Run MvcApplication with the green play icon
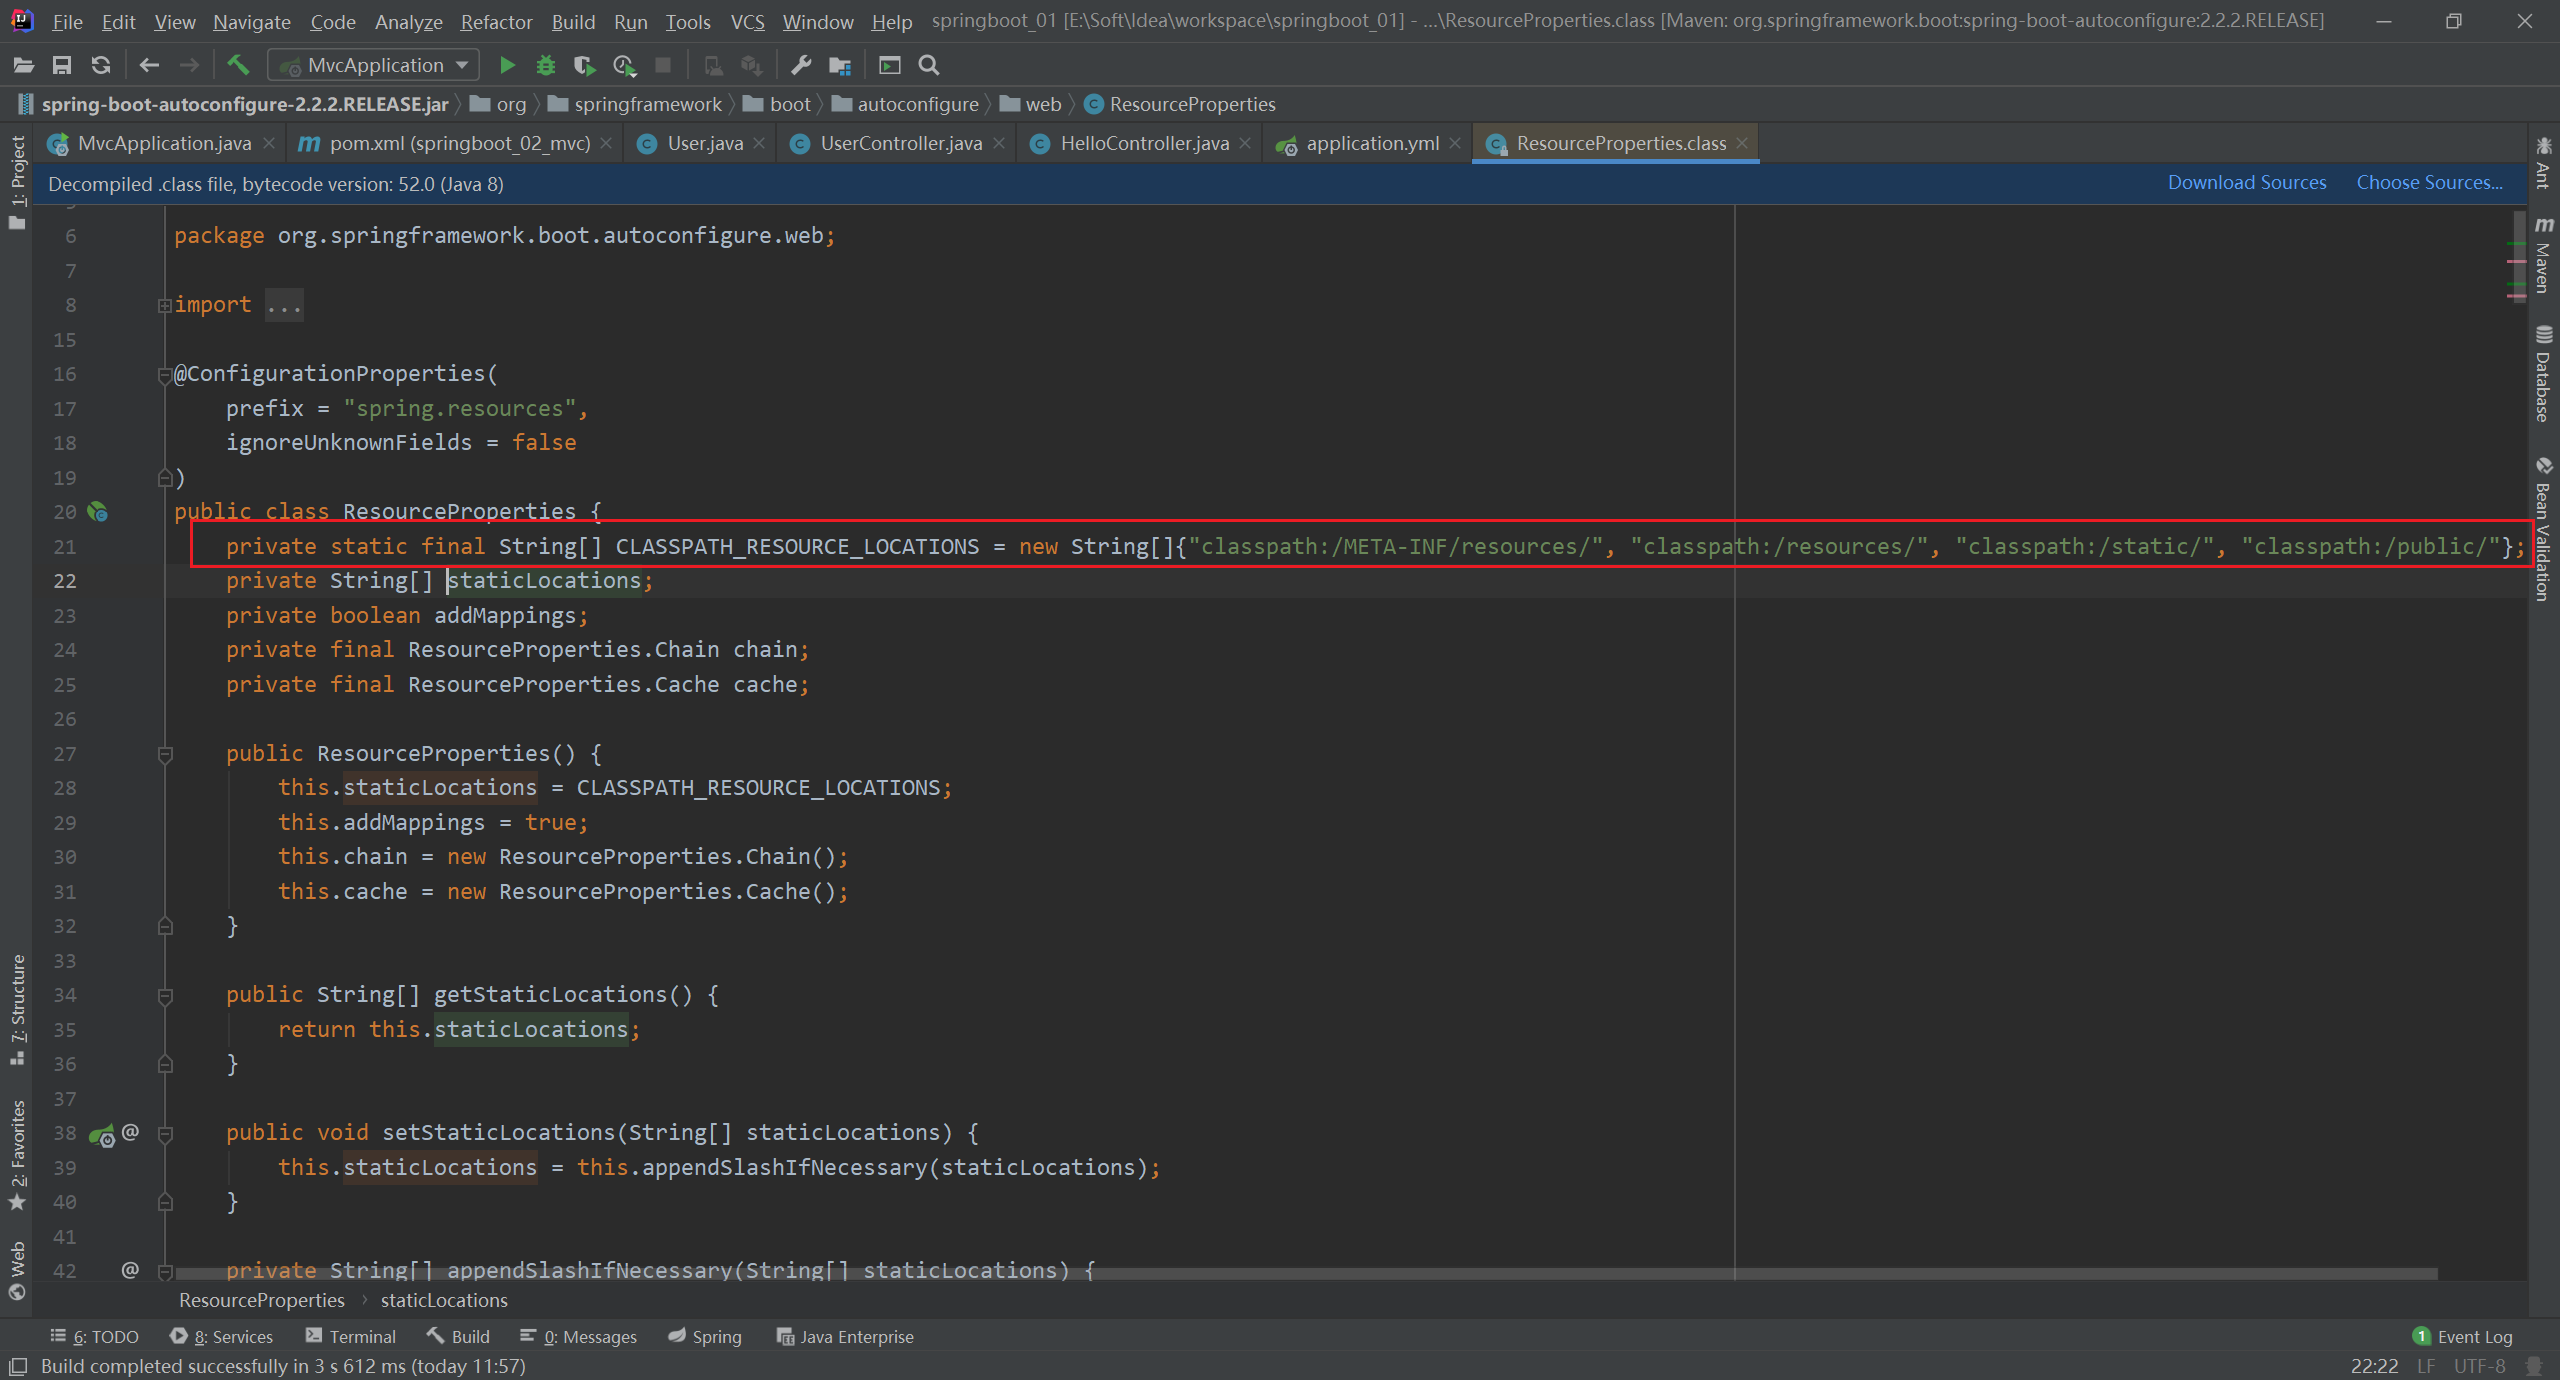This screenshot has width=2560, height=1380. [507, 65]
